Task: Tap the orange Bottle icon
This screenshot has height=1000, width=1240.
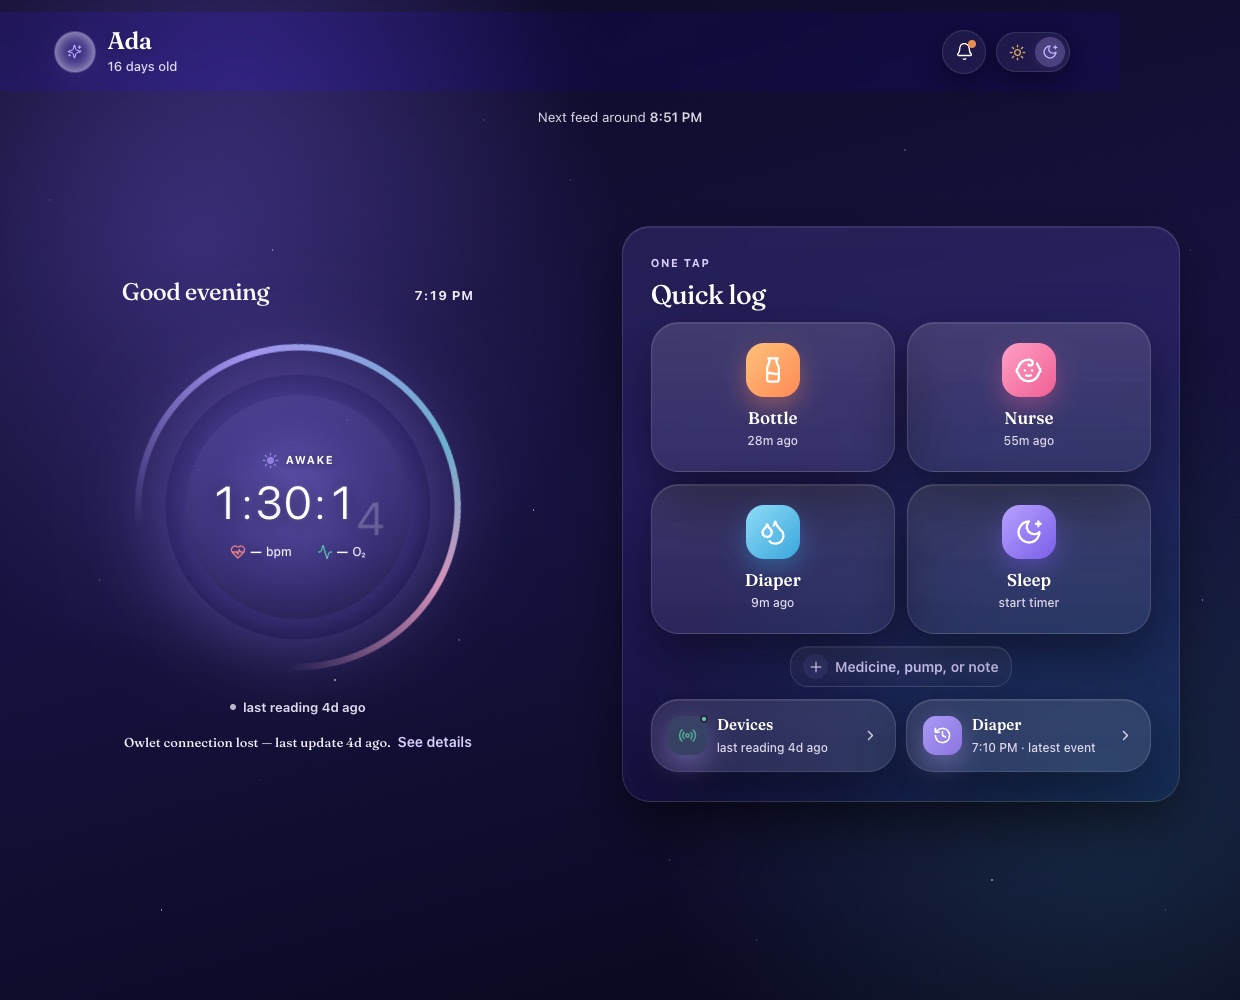Action: coord(773,370)
